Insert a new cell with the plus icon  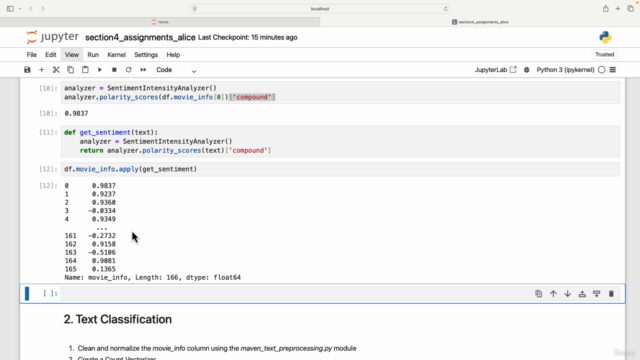(x=42, y=70)
